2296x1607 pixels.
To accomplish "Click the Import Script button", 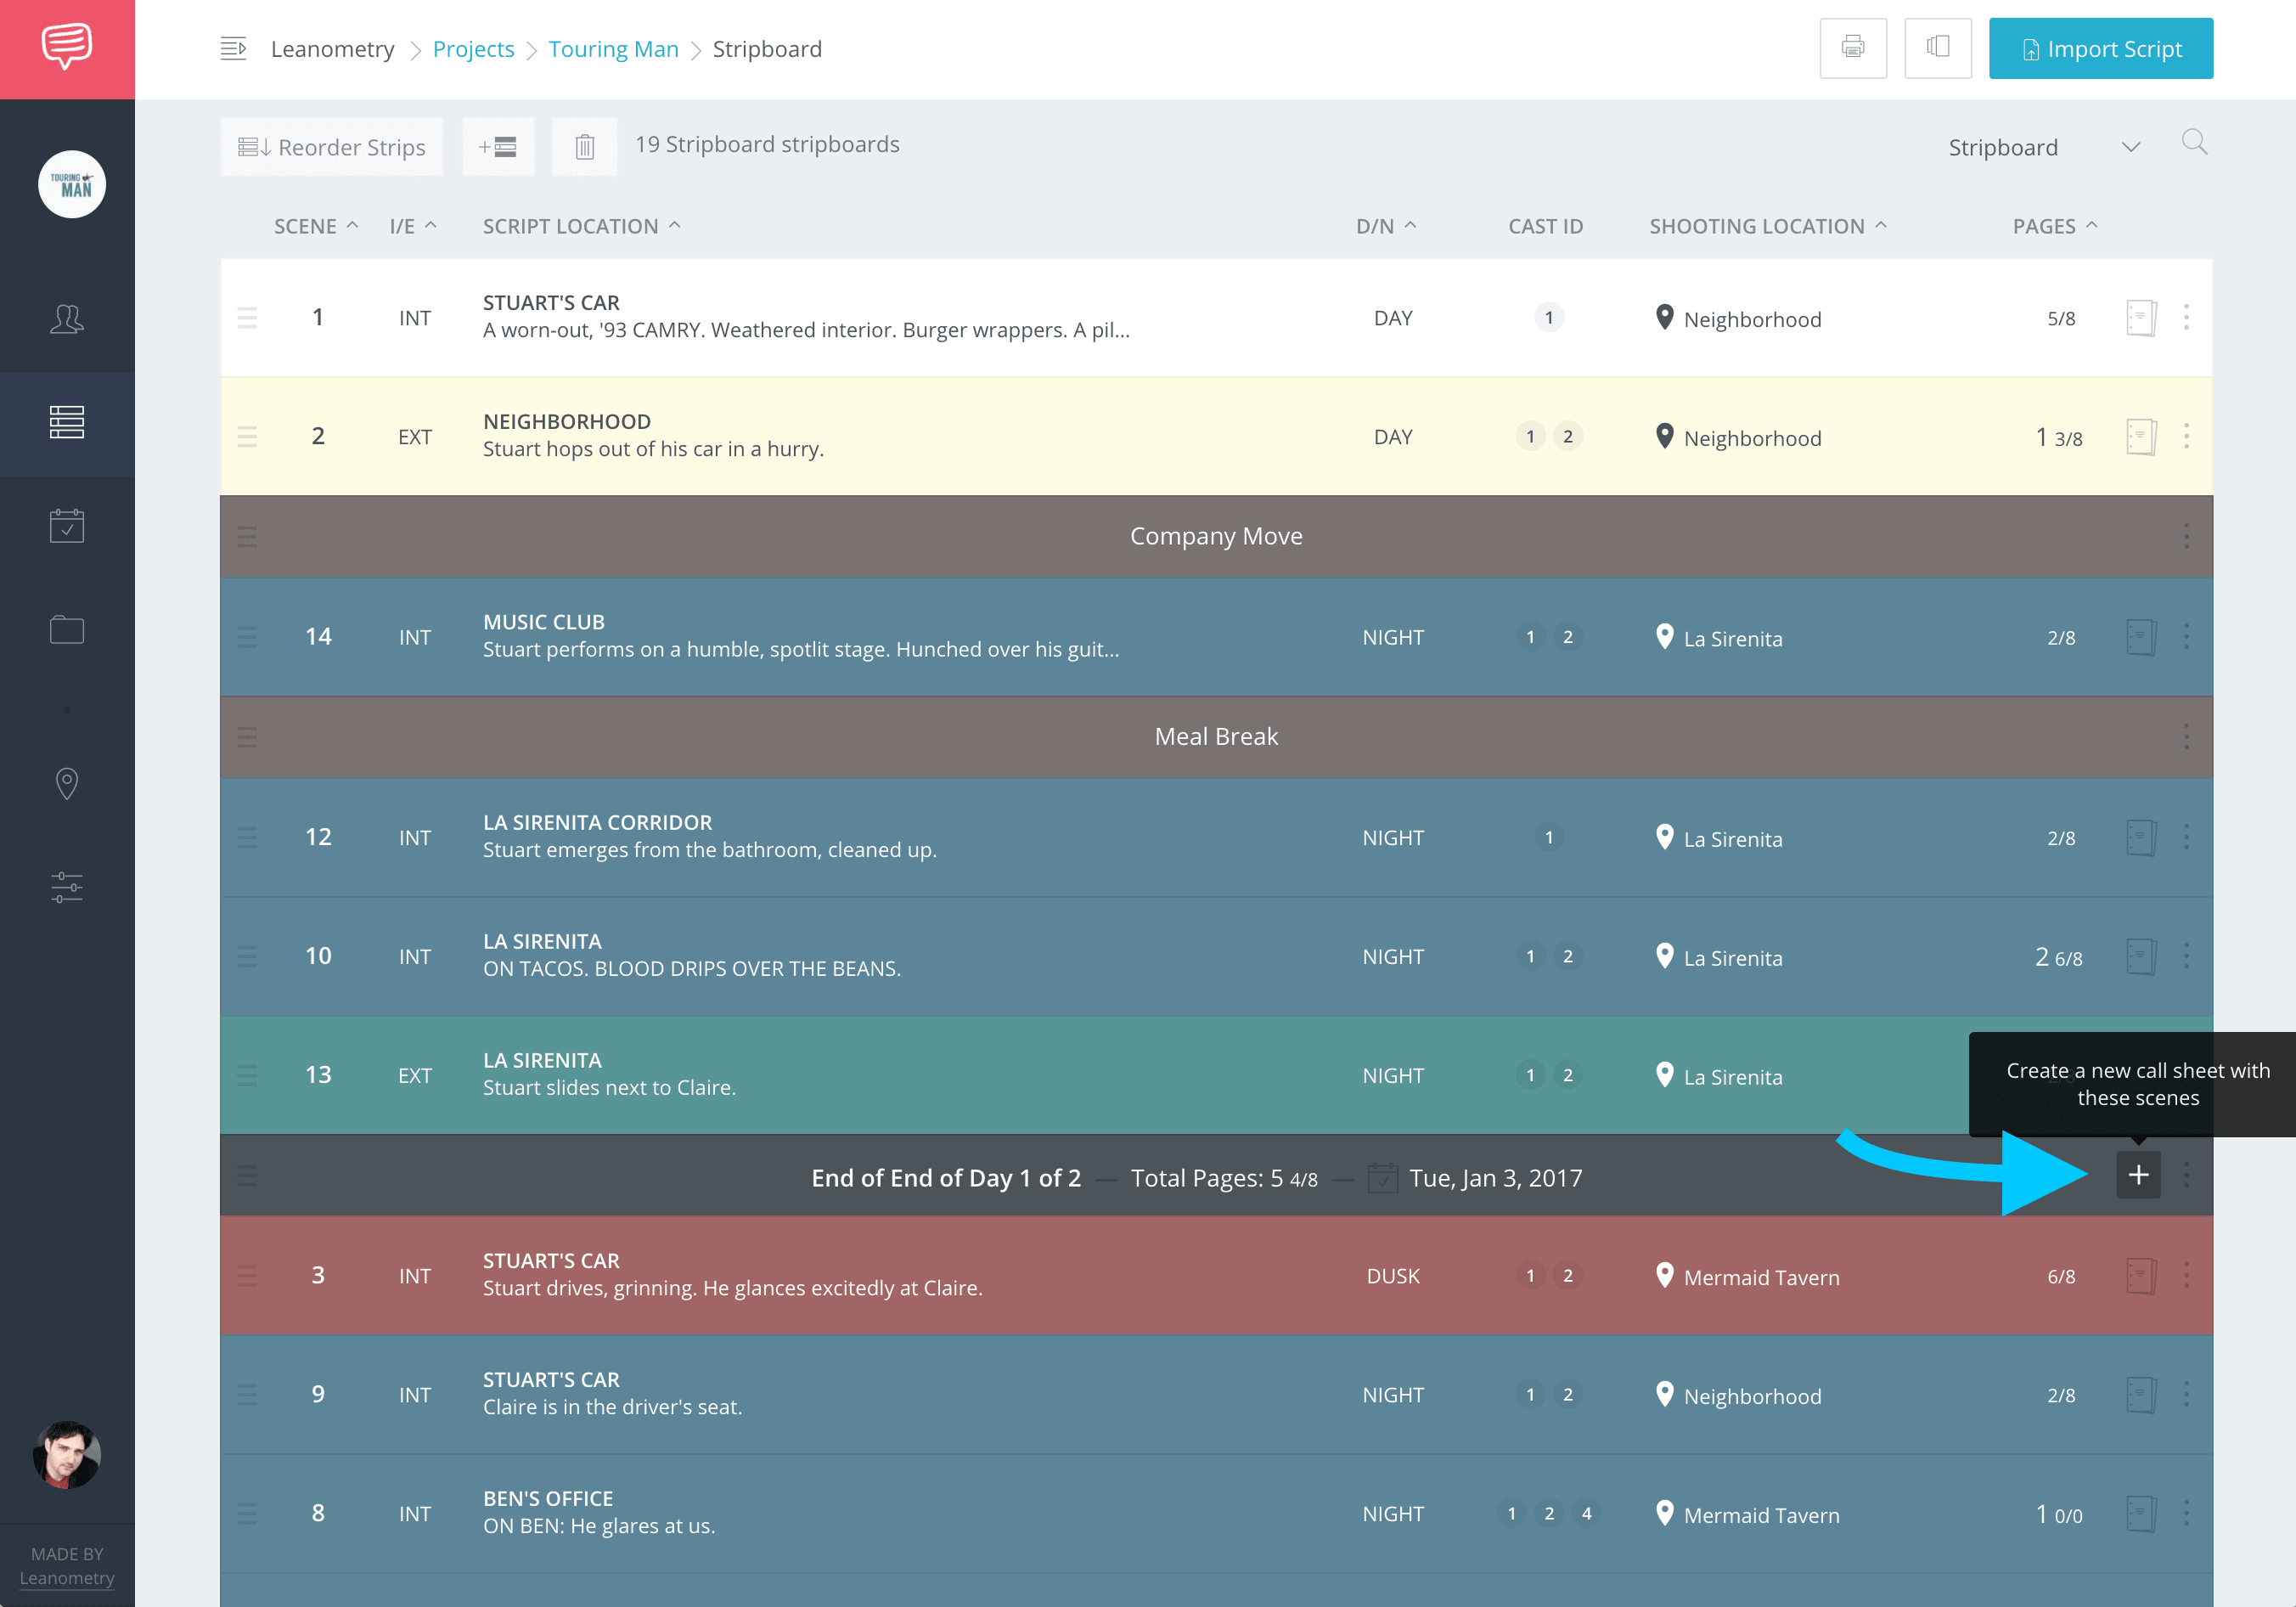I will point(2100,48).
